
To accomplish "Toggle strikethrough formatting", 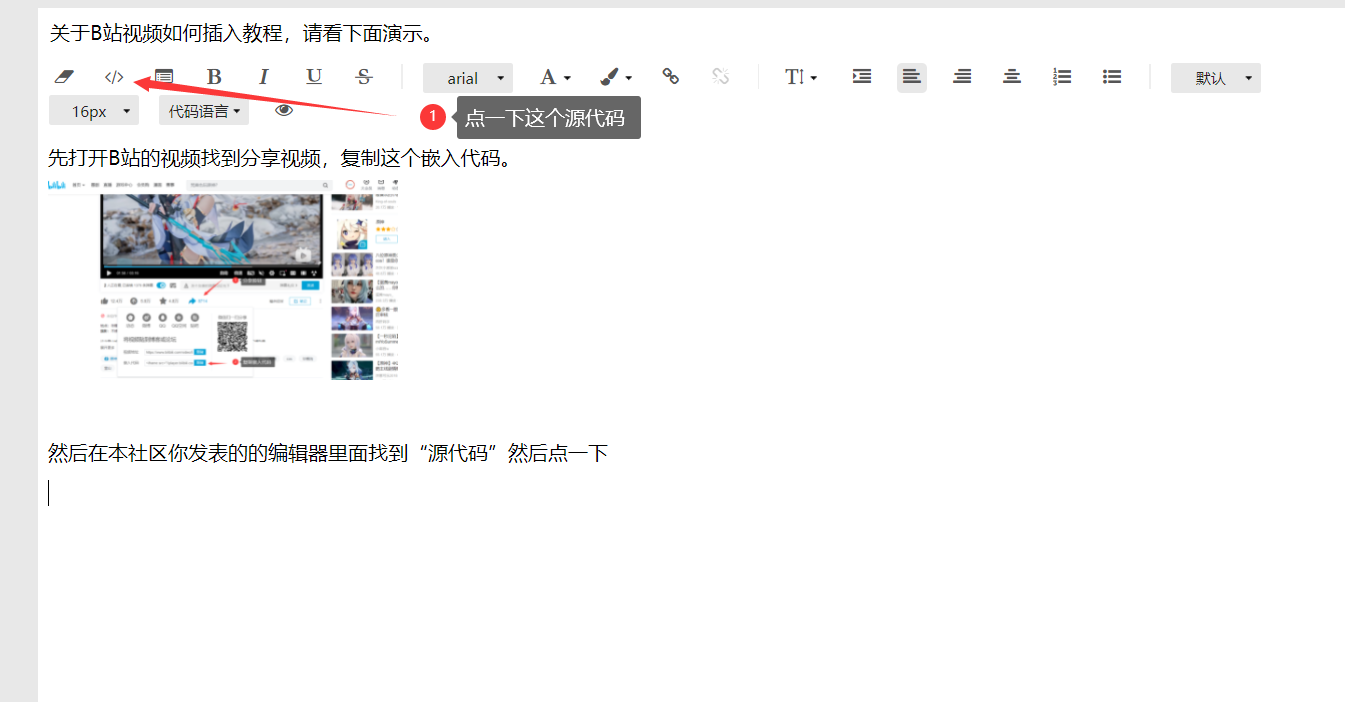I will pyautogui.click(x=364, y=77).
